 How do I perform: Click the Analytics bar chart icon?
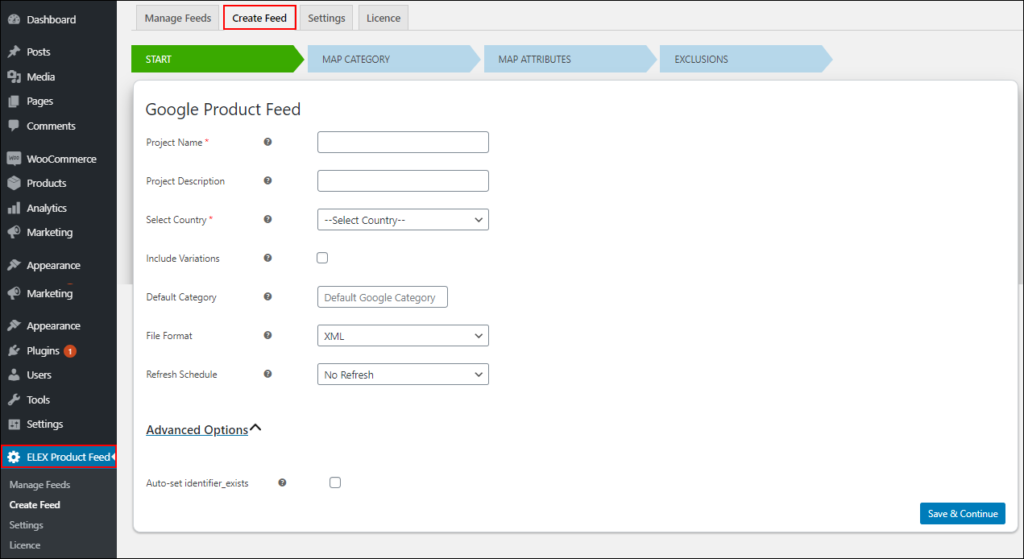[x=14, y=208]
